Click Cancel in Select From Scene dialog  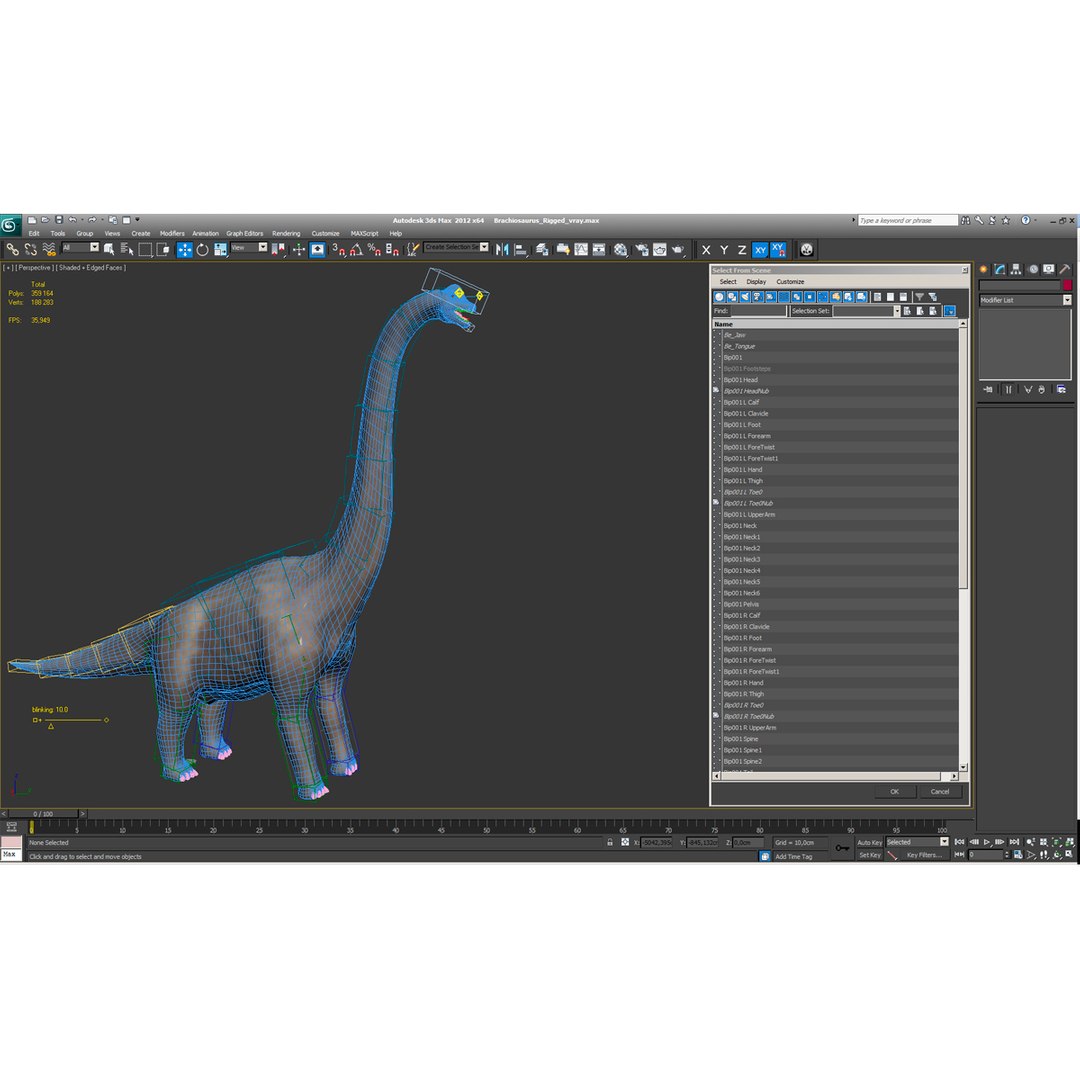(940, 791)
